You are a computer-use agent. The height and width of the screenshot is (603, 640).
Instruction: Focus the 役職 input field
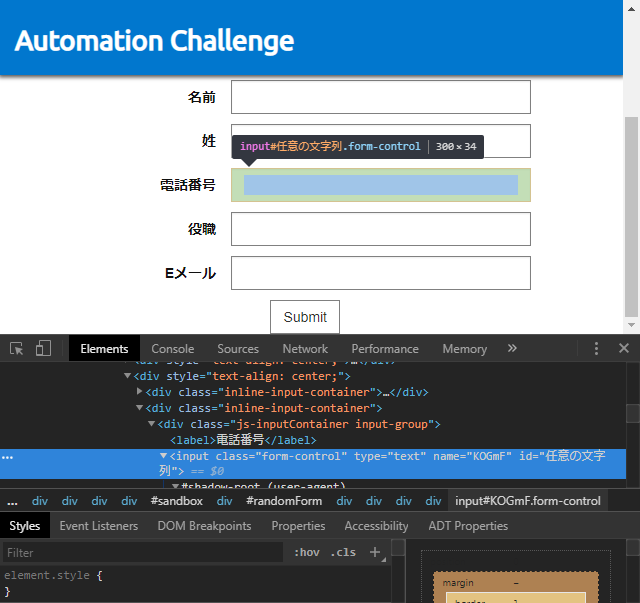click(x=381, y=229)
